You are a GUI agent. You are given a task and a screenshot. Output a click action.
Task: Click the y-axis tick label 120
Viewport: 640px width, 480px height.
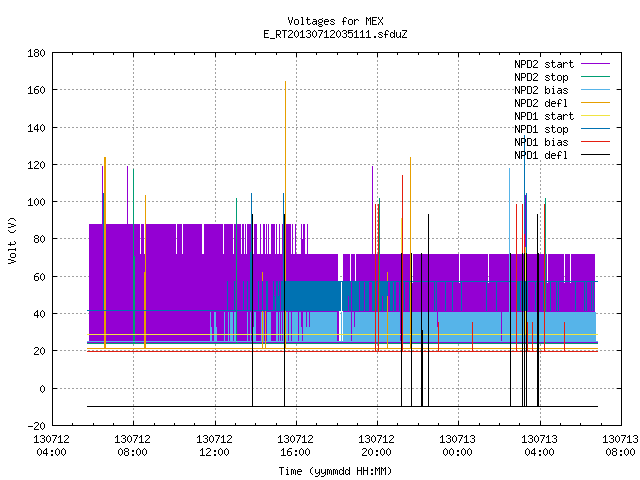point(36,165)
